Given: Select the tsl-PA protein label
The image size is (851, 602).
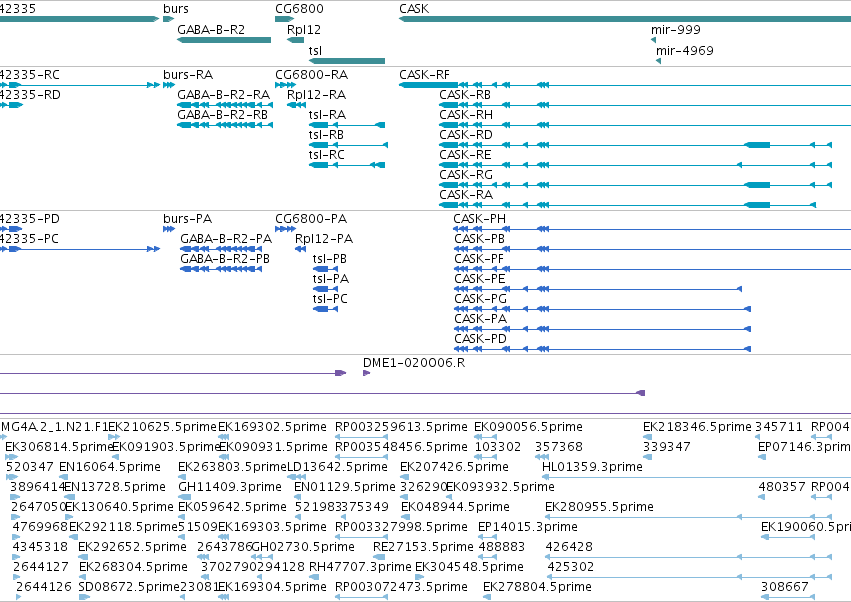Looking at the screenshot, I should tap(331, 279).
